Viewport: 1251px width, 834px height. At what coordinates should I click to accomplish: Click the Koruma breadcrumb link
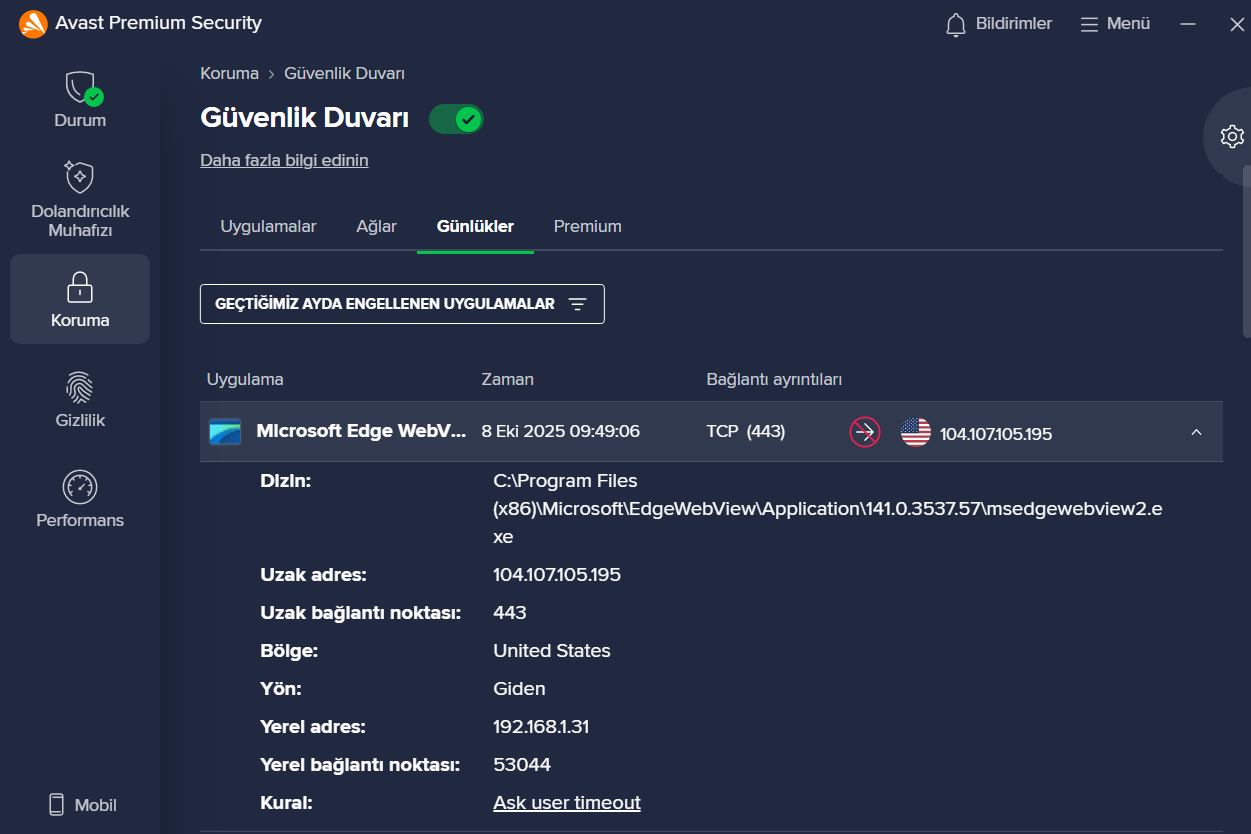tap(229, 73)
